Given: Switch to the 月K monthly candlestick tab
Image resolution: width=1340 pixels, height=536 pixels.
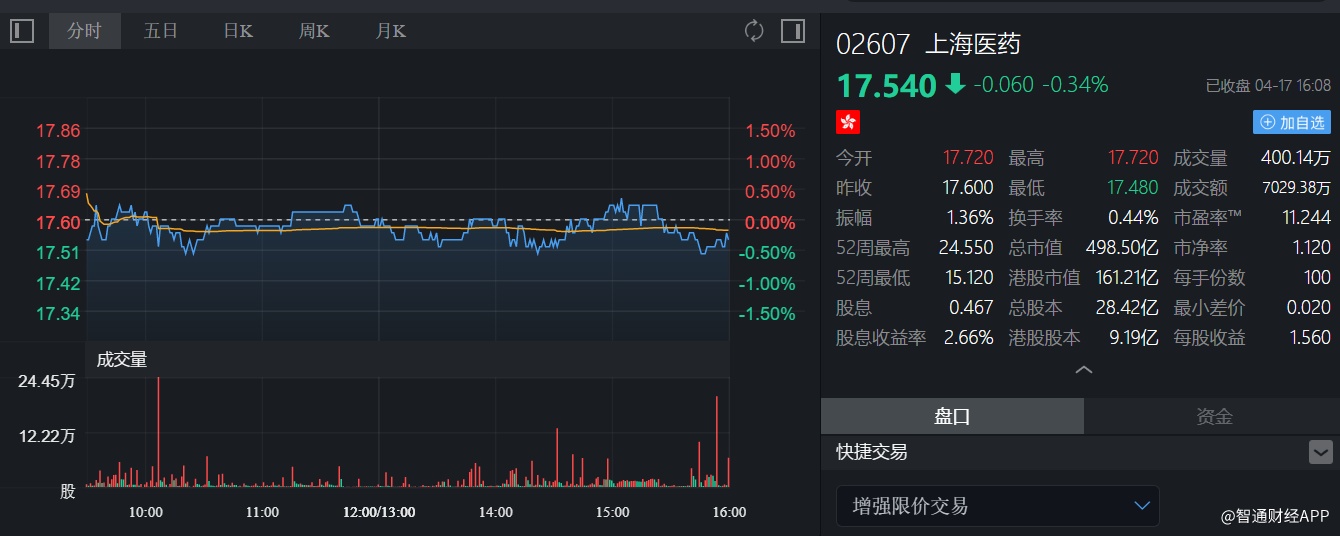Looking at the screenshot, I should click(x=390, y=31).
